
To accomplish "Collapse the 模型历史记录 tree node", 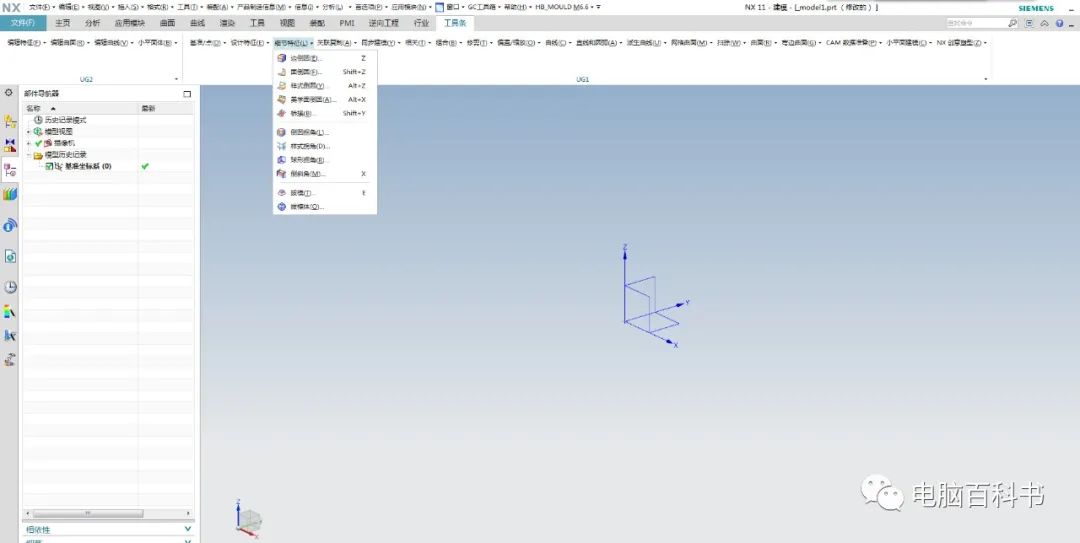I will click(28, 155).
